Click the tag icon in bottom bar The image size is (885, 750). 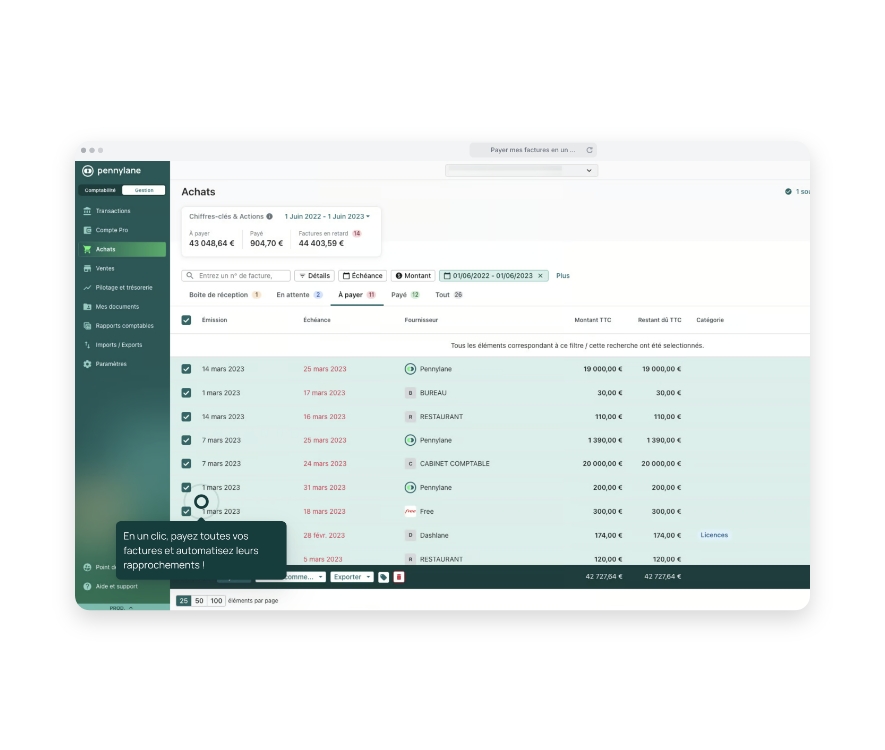(x=383, y=577)
